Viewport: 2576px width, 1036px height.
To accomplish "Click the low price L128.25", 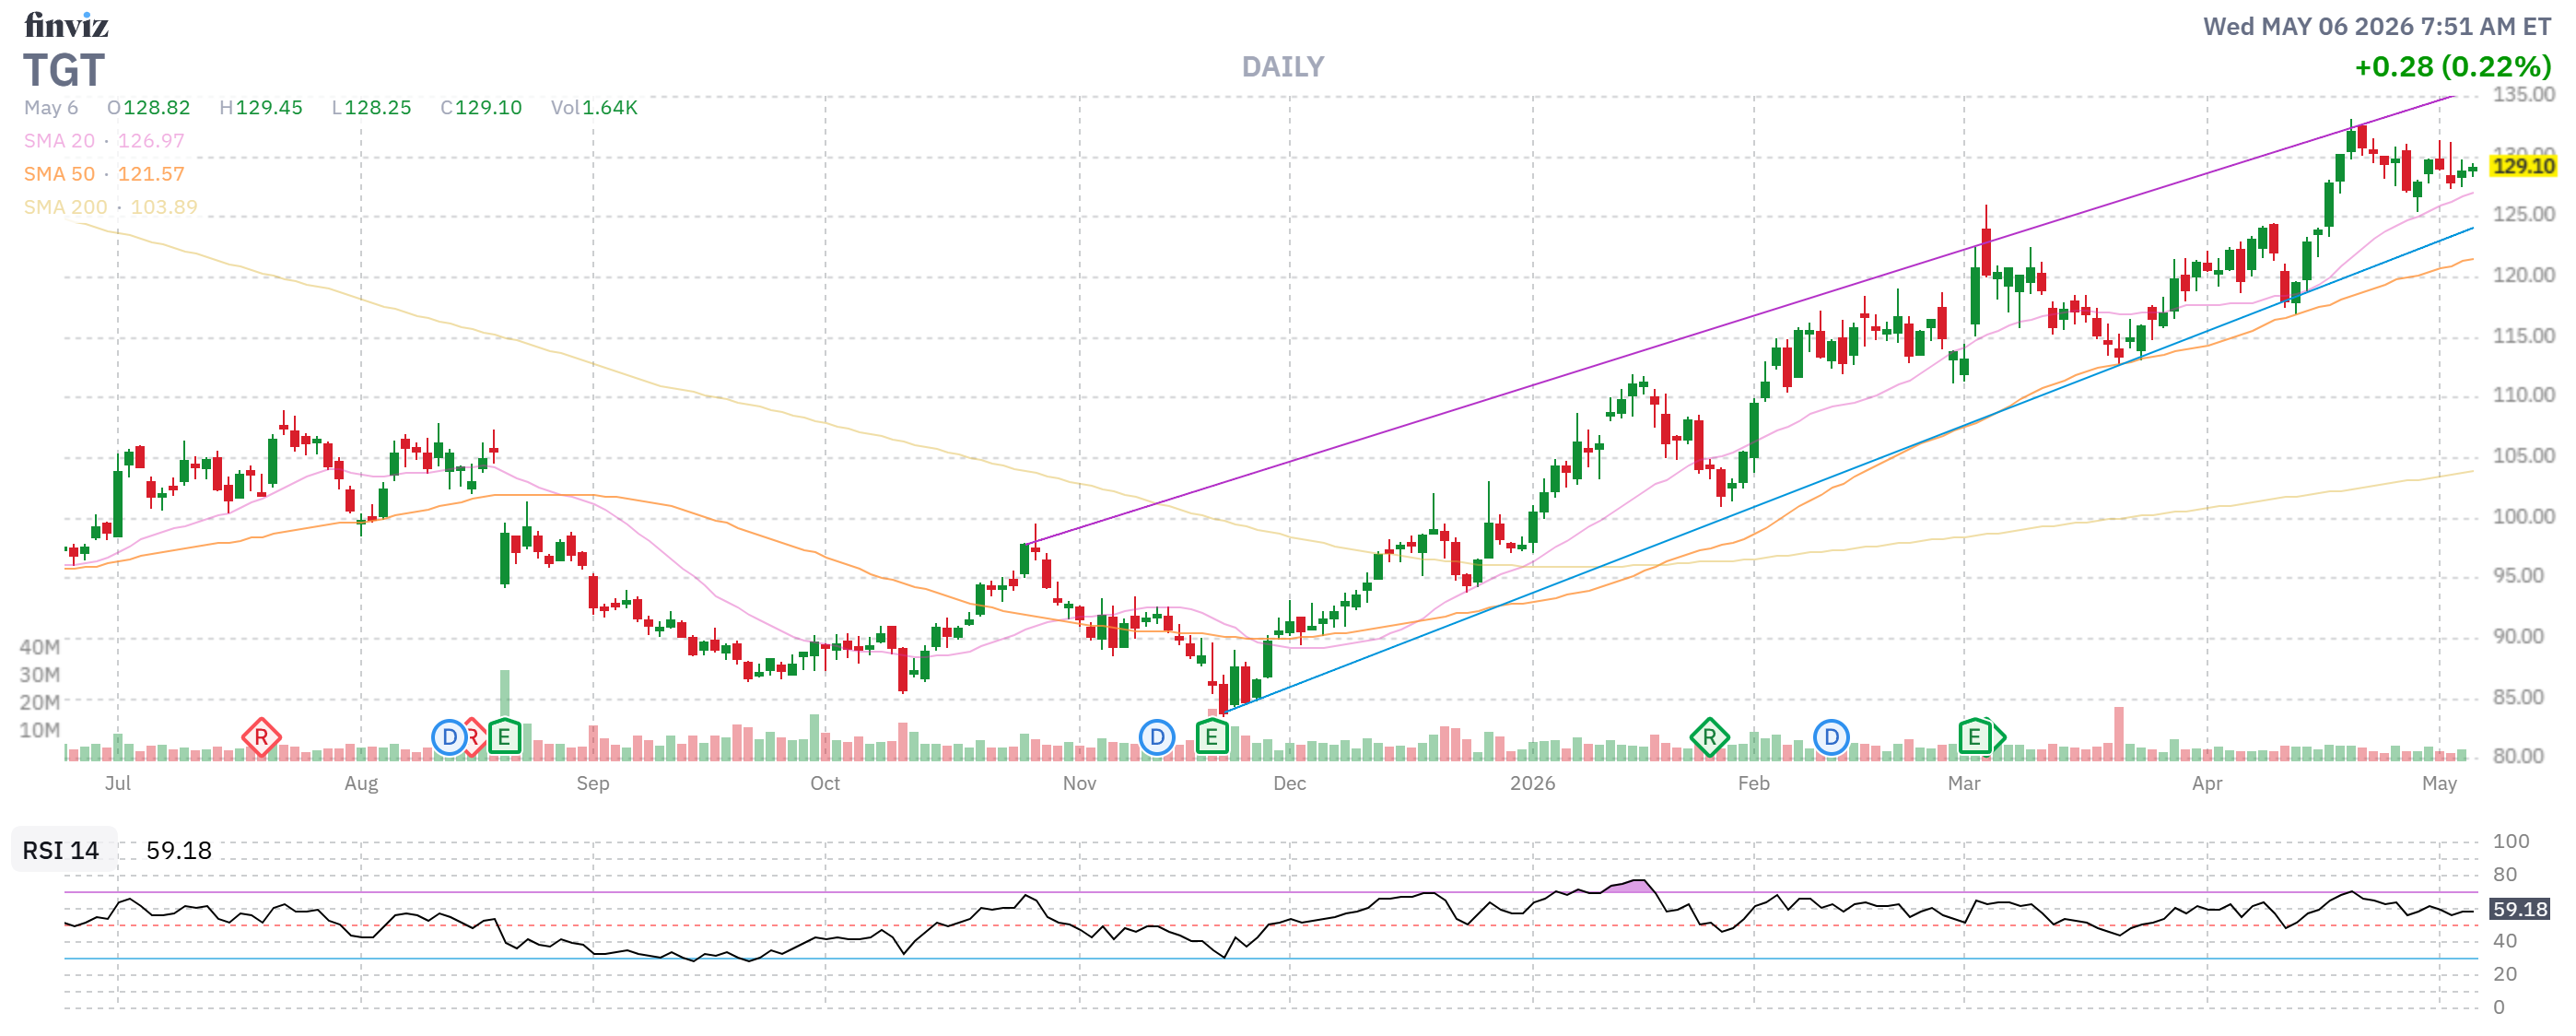I will (371, 108).
